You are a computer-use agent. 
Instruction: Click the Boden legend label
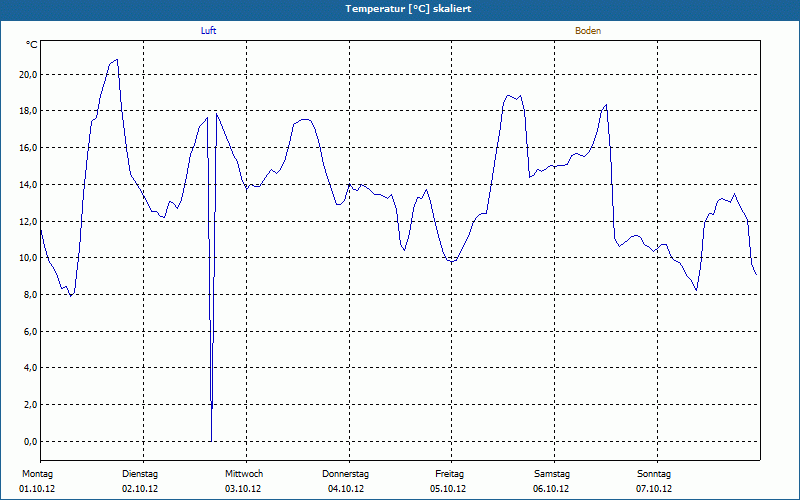588,31
